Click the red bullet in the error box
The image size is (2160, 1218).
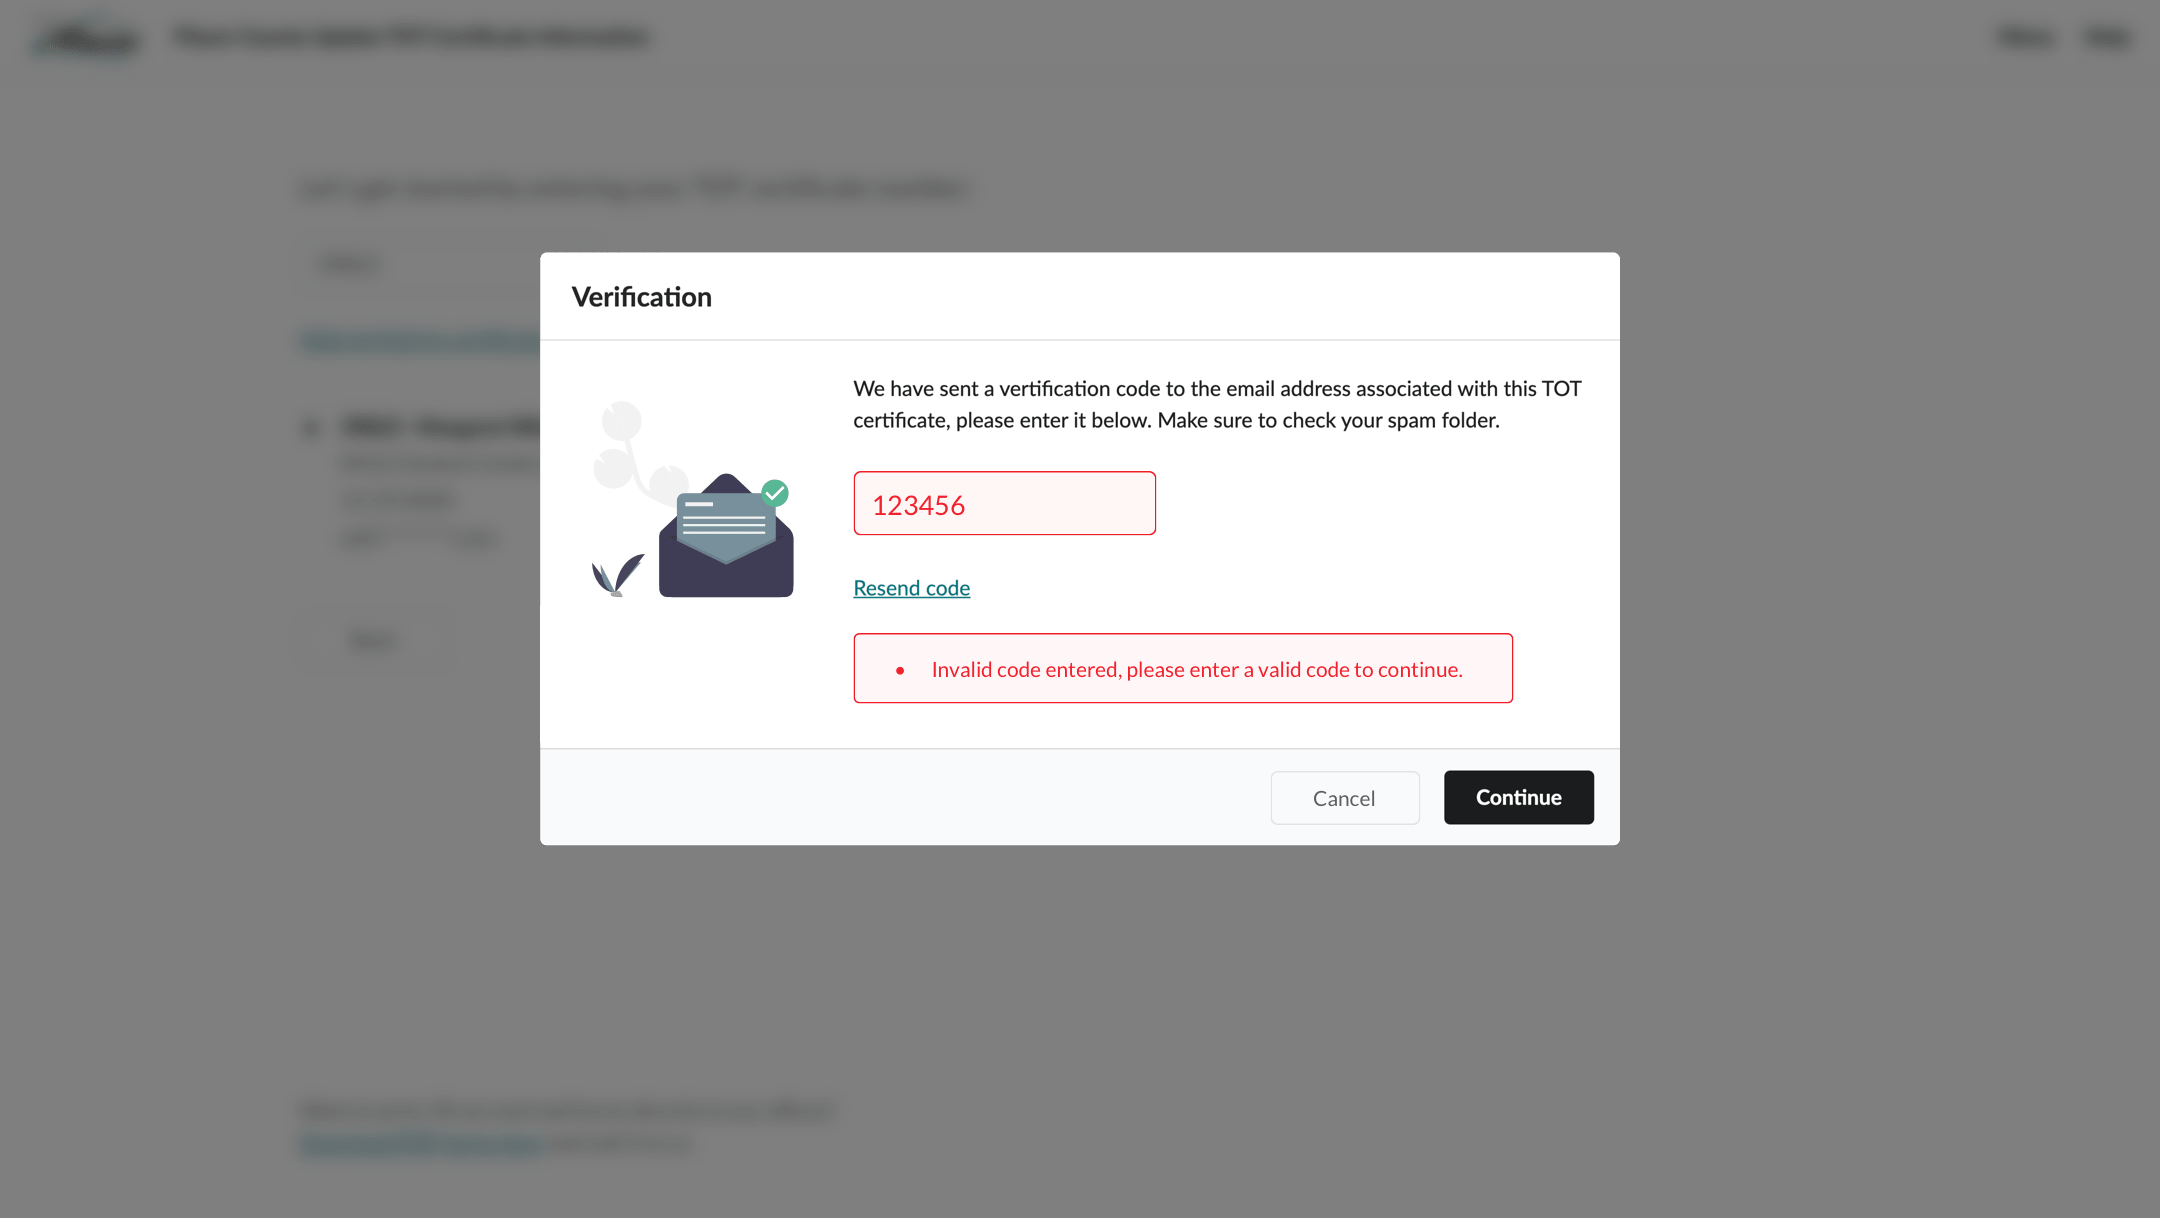(x=901, y=669)
